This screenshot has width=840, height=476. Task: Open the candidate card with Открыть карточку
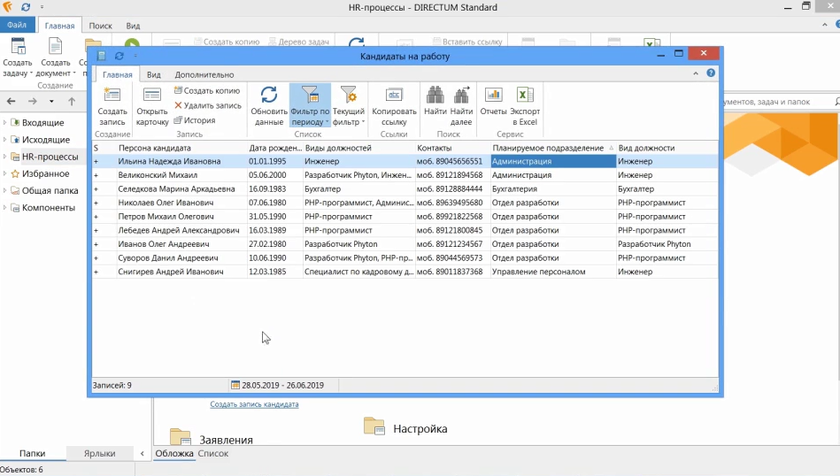pos(152,96)
